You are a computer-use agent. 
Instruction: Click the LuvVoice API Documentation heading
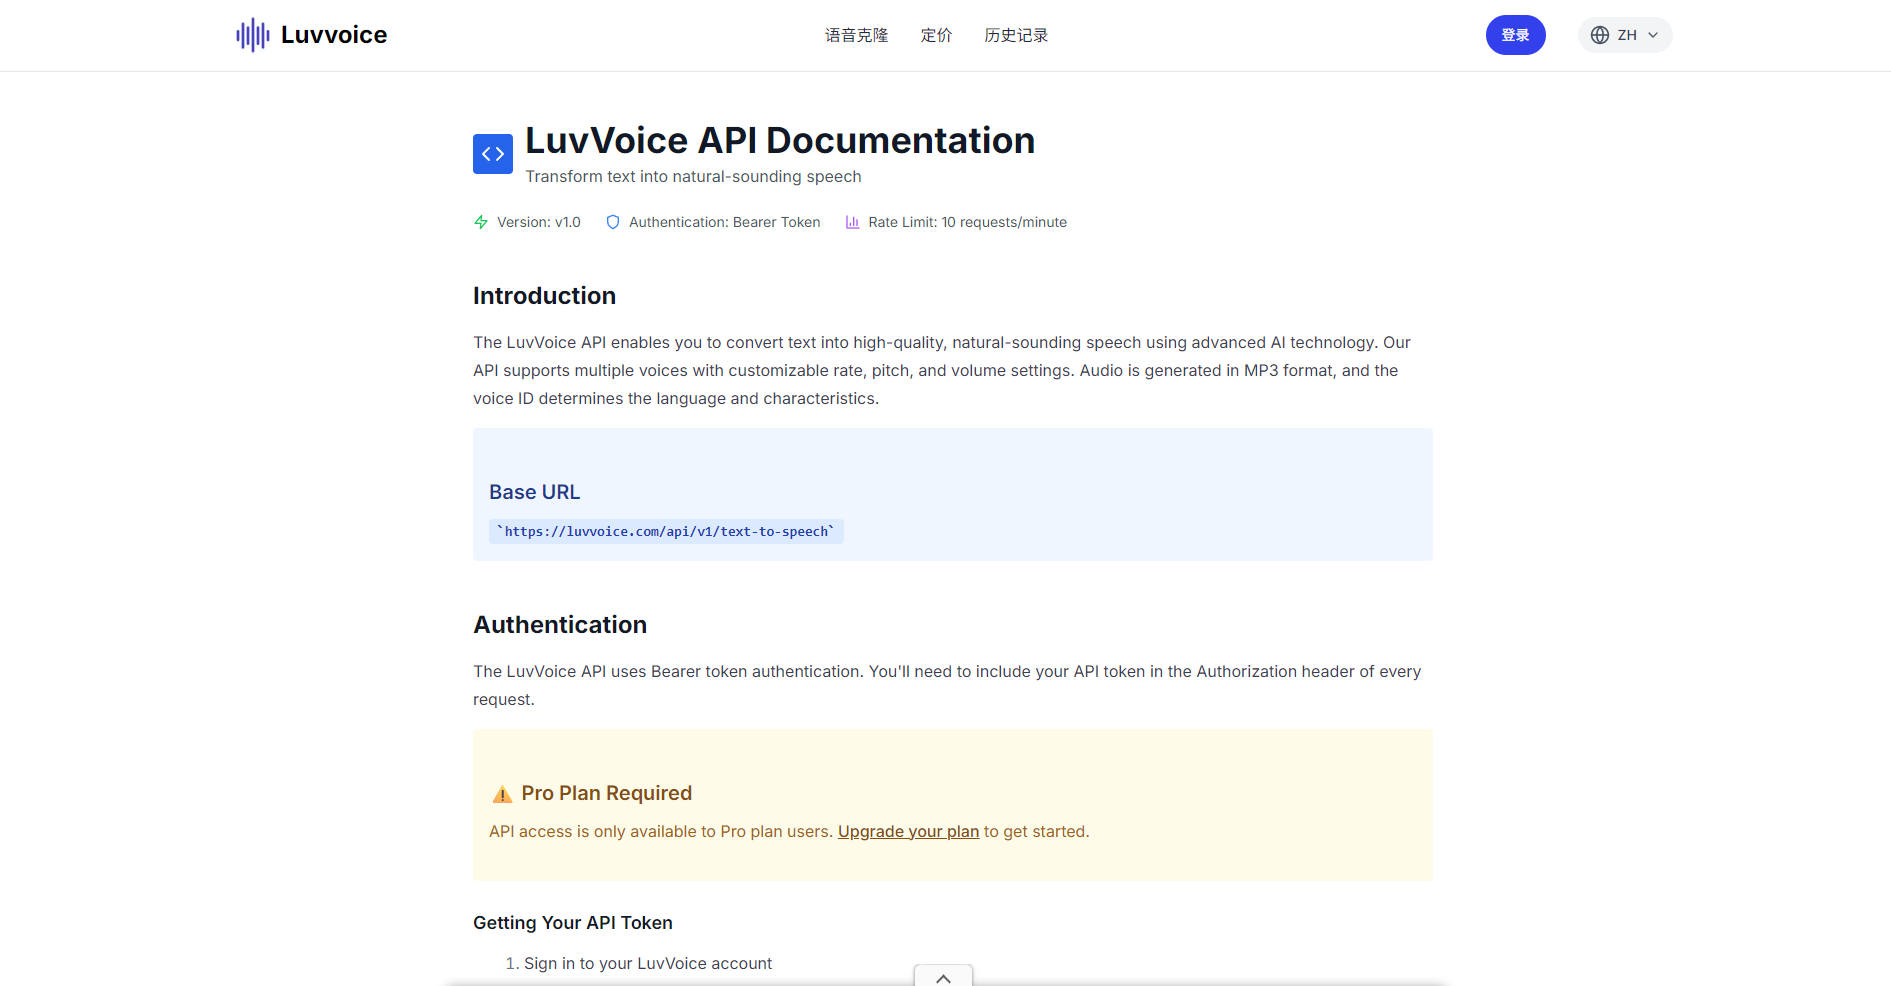pyautogui.click(x=780, y=141)
